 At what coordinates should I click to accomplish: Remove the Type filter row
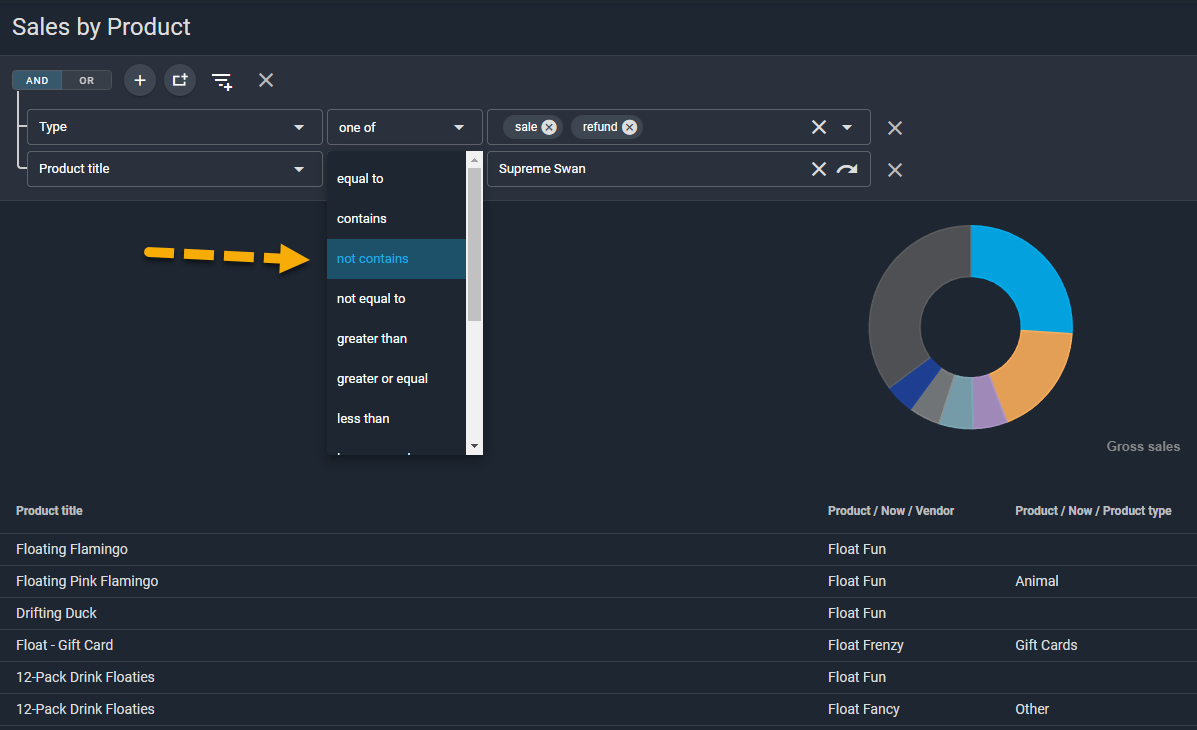[x=895, y=128]
